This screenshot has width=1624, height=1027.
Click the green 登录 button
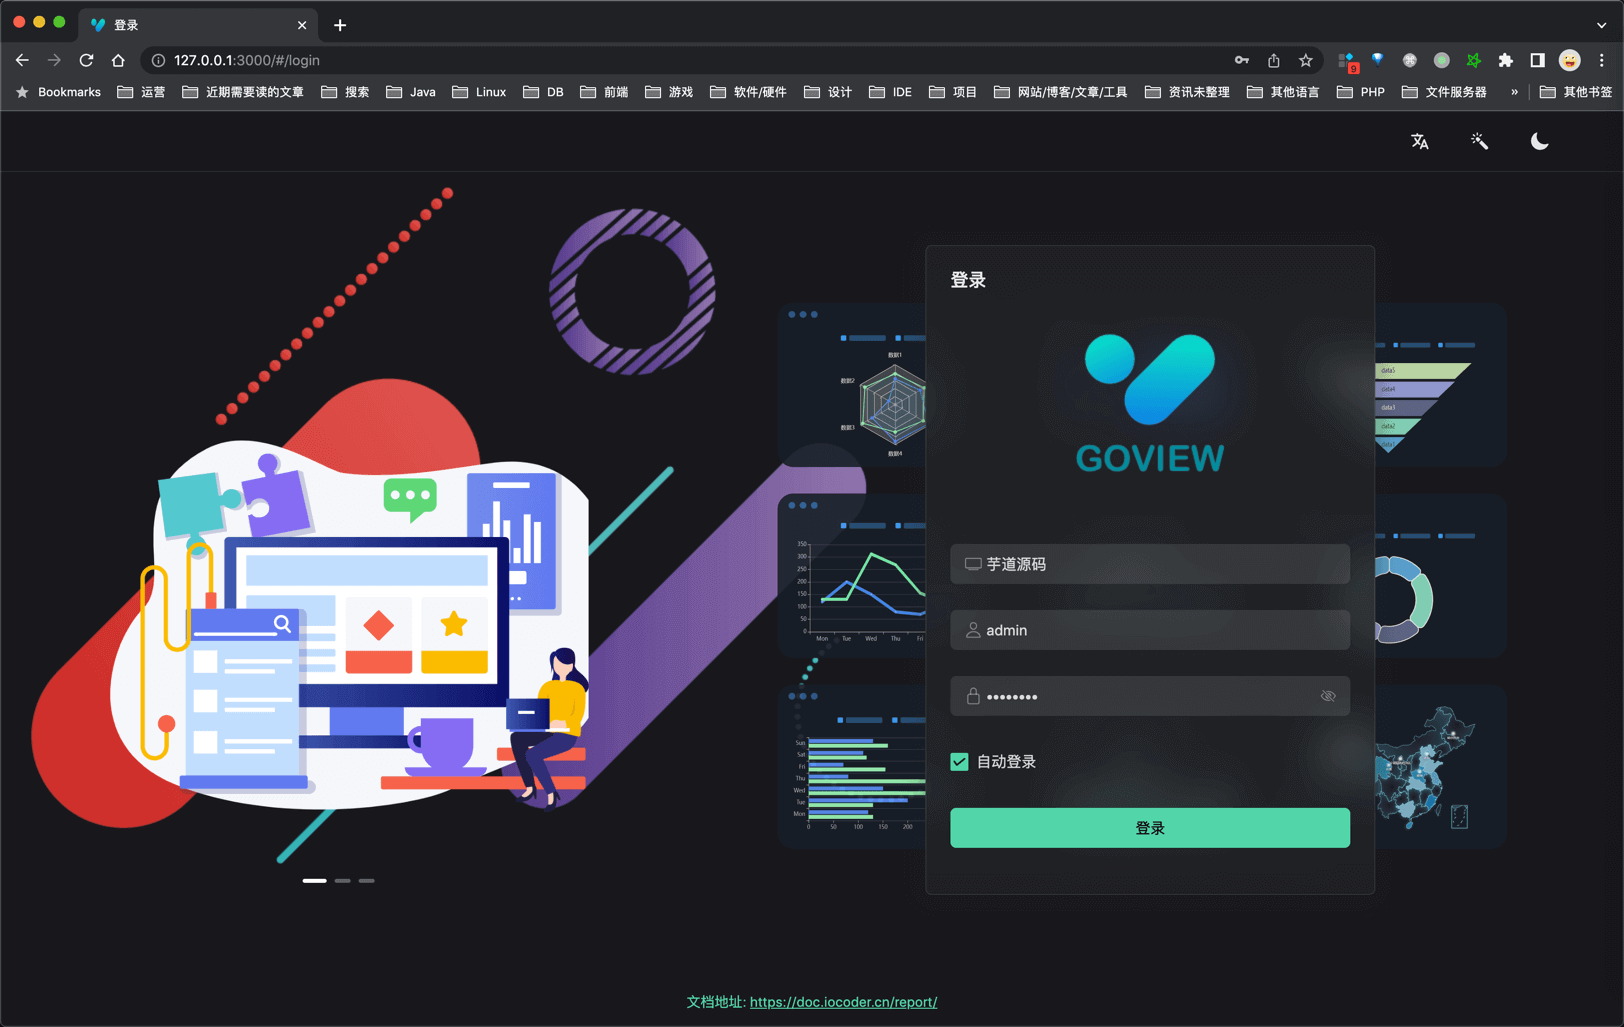click(1150, 828)
